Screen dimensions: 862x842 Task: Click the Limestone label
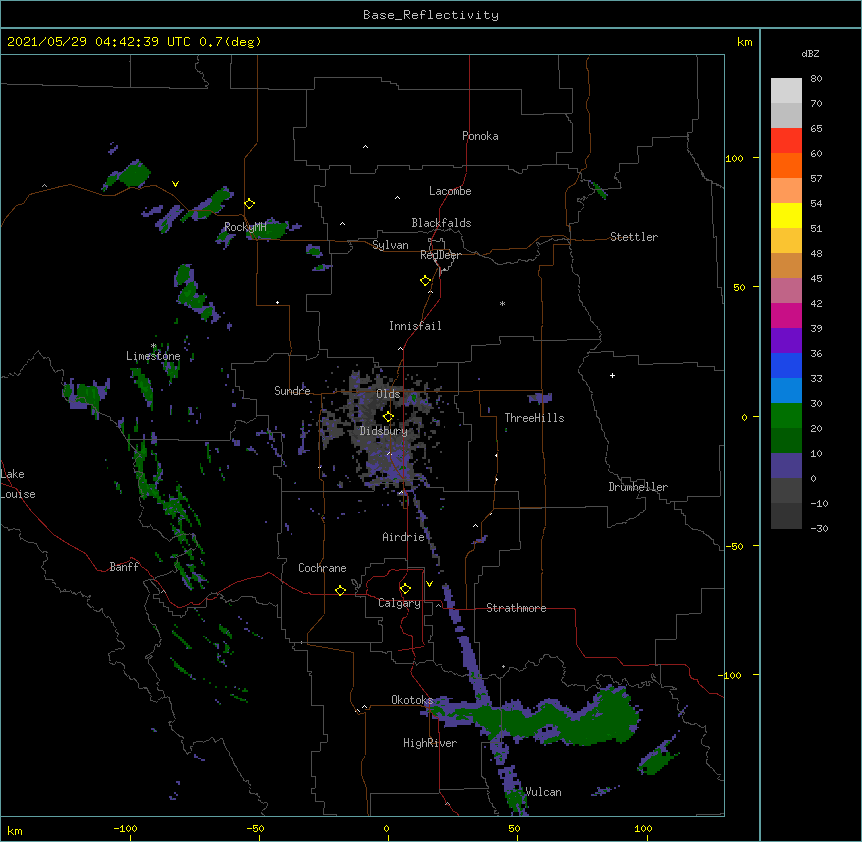tap(153, 356)
